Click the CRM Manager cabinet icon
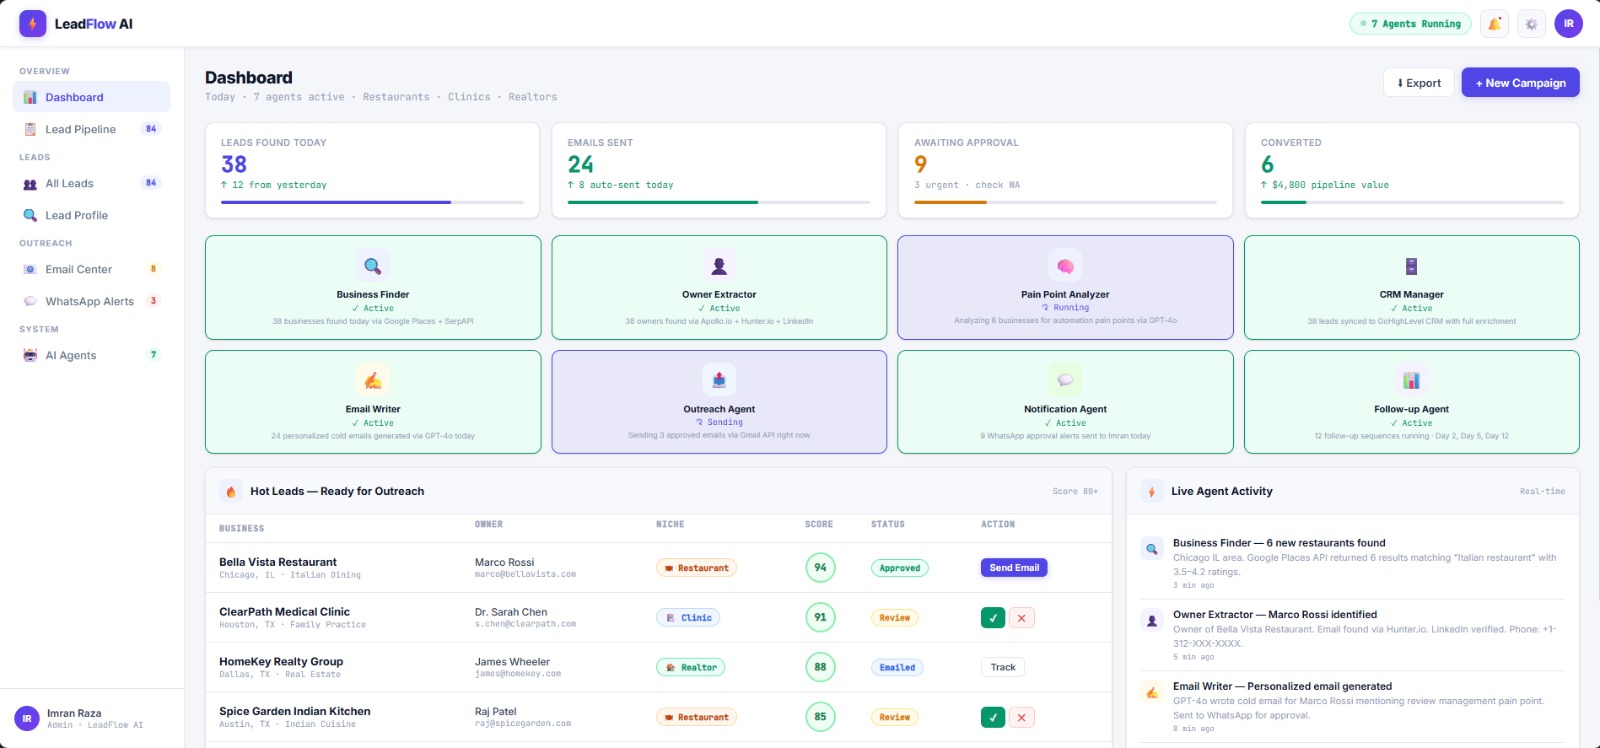1600x748 pixels. coord(1411,266)
